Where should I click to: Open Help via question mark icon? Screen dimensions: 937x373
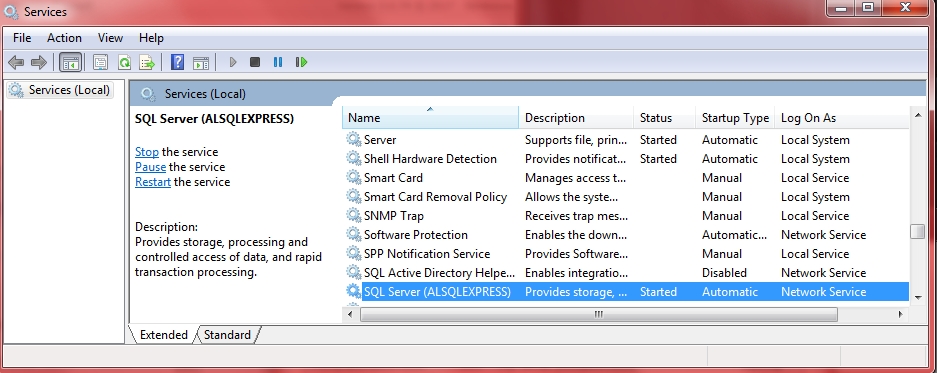pos(177,62)
